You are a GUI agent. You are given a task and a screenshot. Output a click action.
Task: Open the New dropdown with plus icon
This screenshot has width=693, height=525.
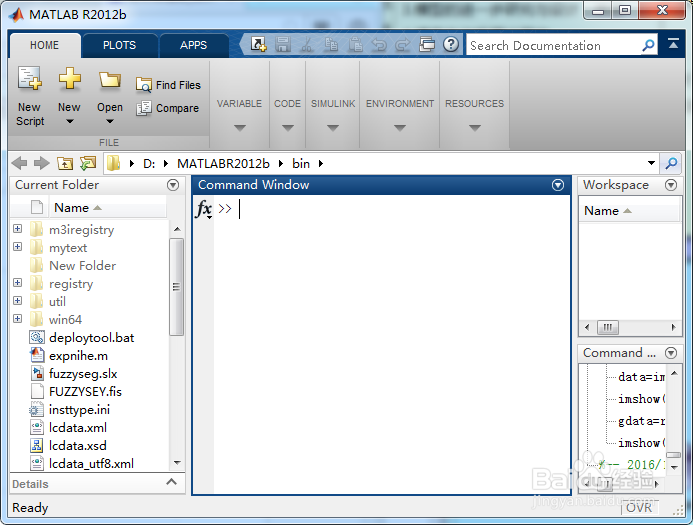[69, 97]
